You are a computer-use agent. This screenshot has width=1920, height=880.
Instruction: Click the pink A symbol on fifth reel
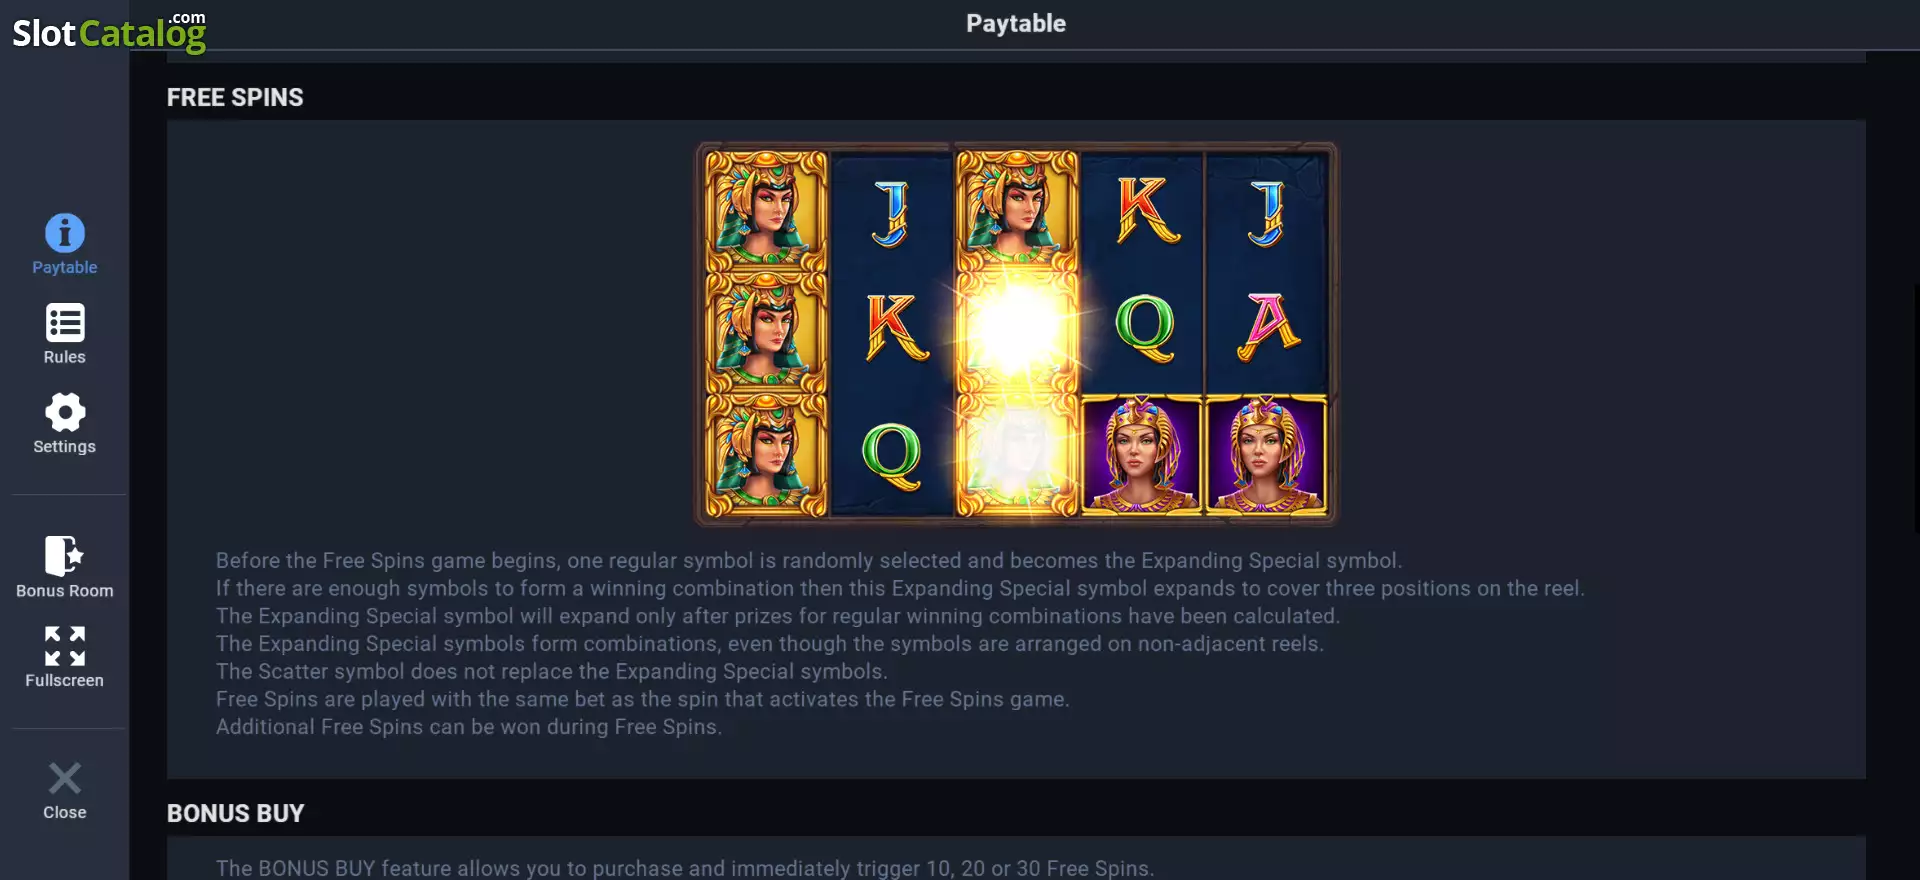click(x=1268, y=327)
